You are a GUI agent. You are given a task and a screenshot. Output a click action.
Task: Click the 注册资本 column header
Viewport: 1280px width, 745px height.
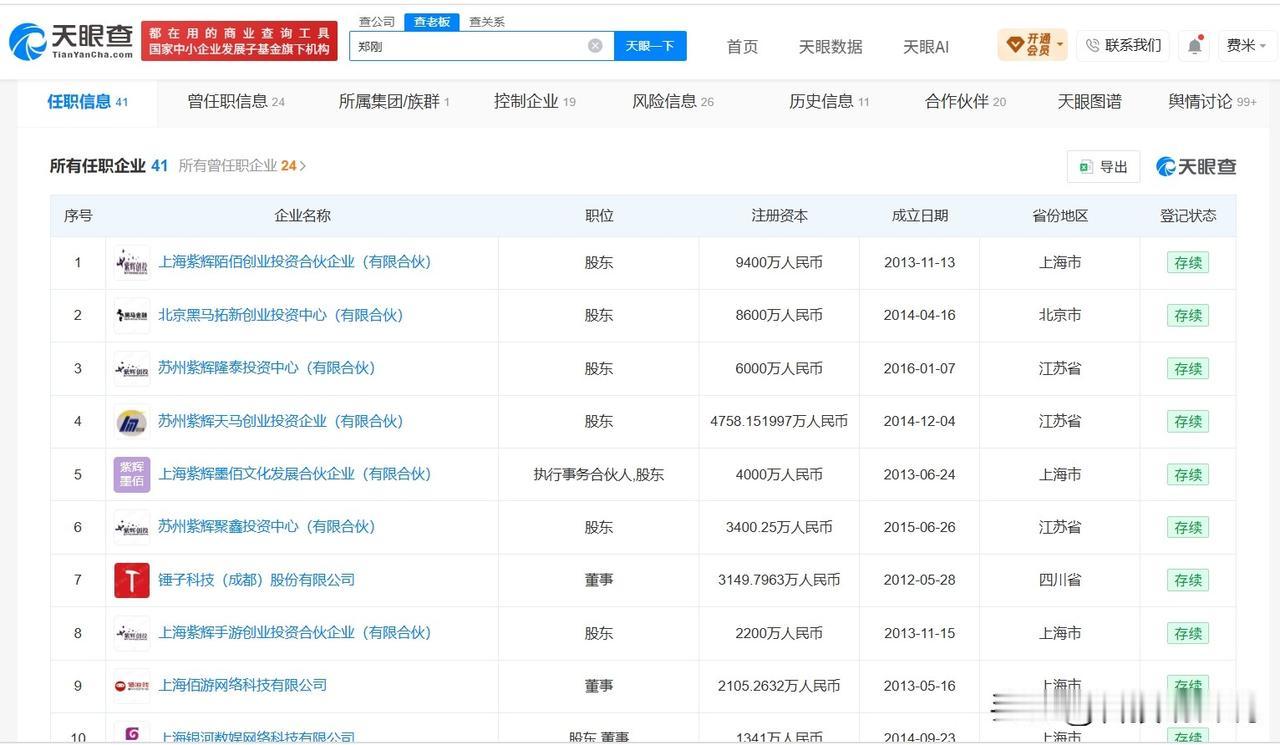pos(779,216)
